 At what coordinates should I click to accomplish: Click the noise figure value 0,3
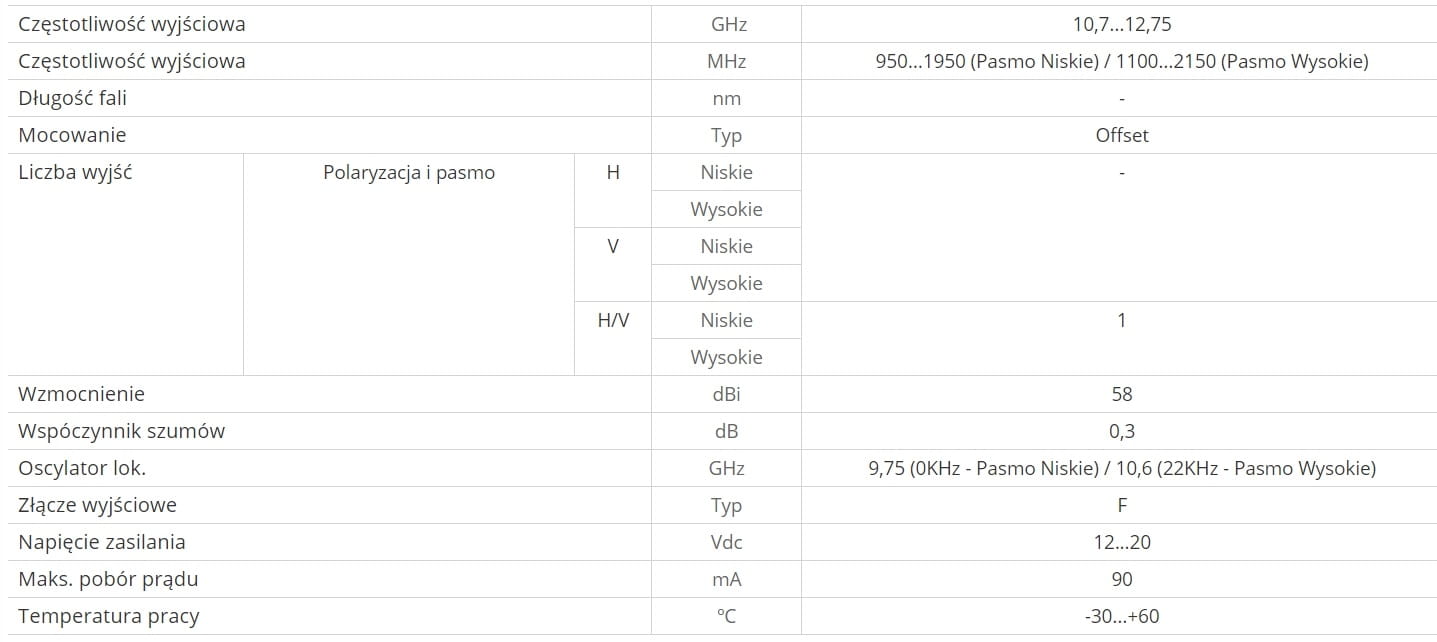[x=1121, y=431]
